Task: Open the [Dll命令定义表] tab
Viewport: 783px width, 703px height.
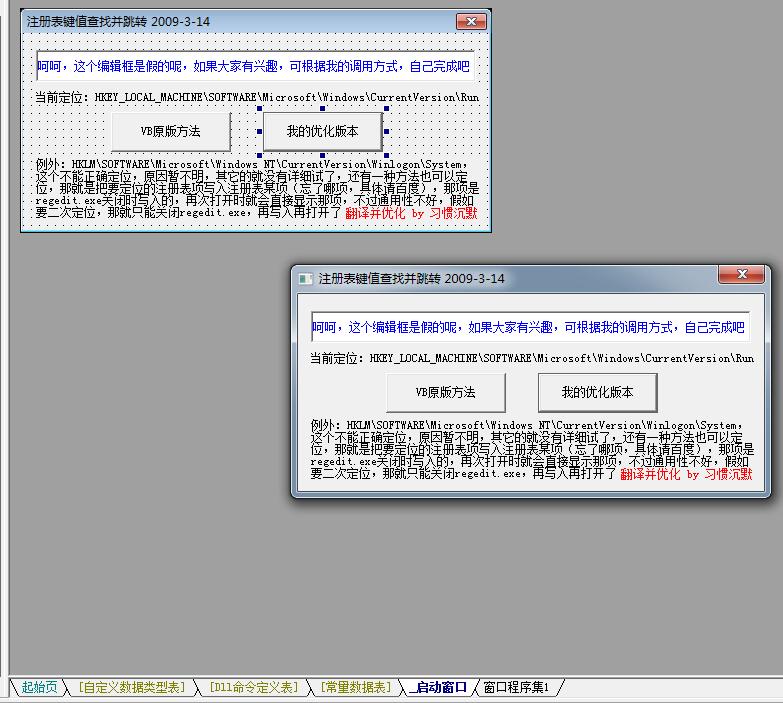Action: 253,687
